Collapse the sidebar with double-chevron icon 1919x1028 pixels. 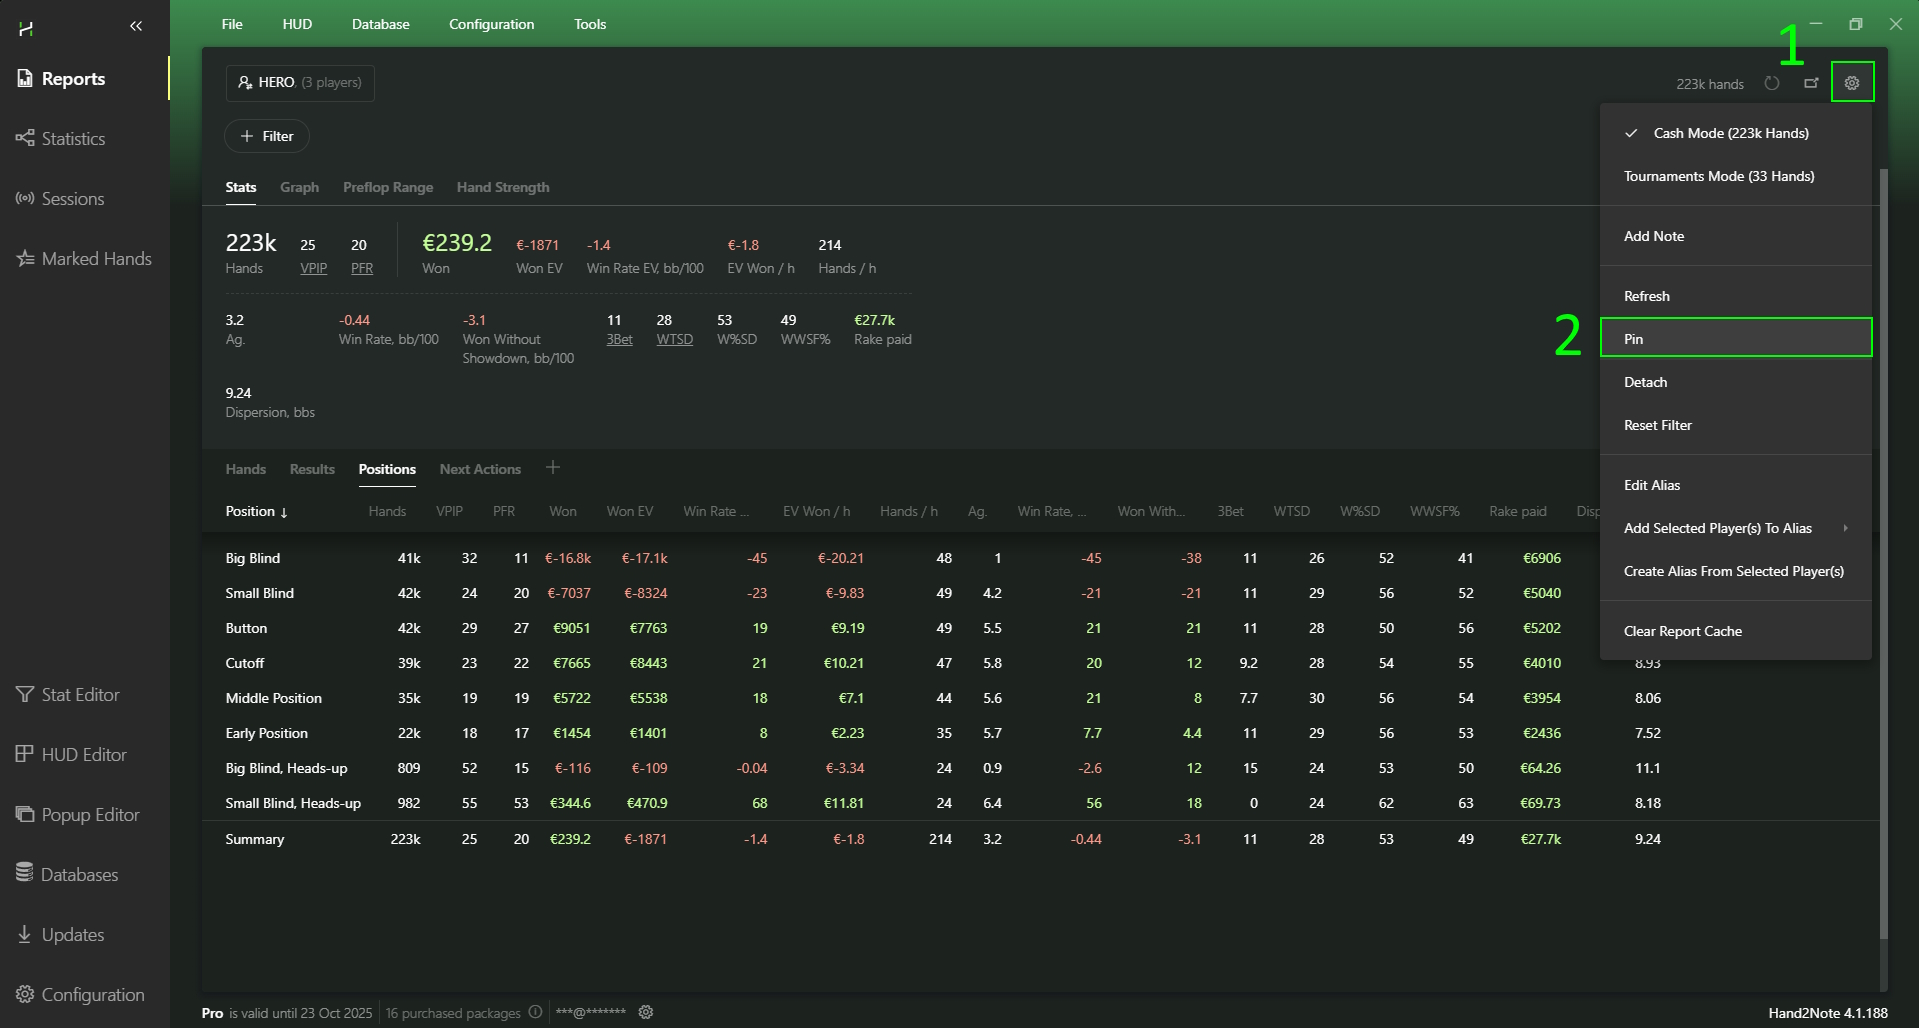pyautogui.click(x=136, y=27)
